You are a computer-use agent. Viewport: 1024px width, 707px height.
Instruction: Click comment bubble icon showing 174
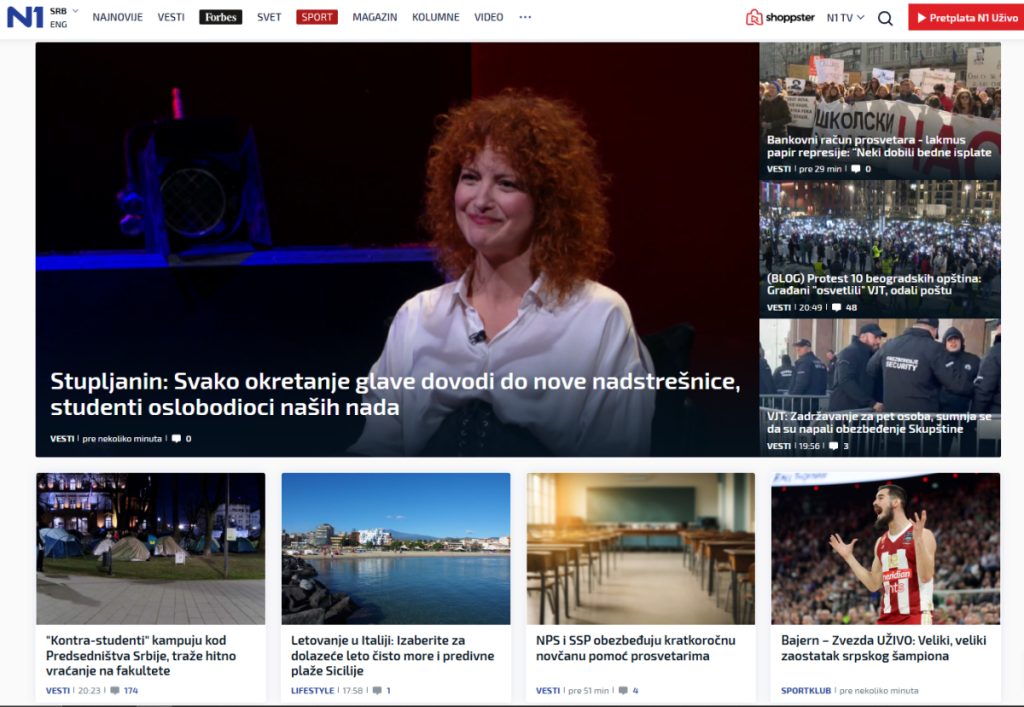tap(115, 691)
